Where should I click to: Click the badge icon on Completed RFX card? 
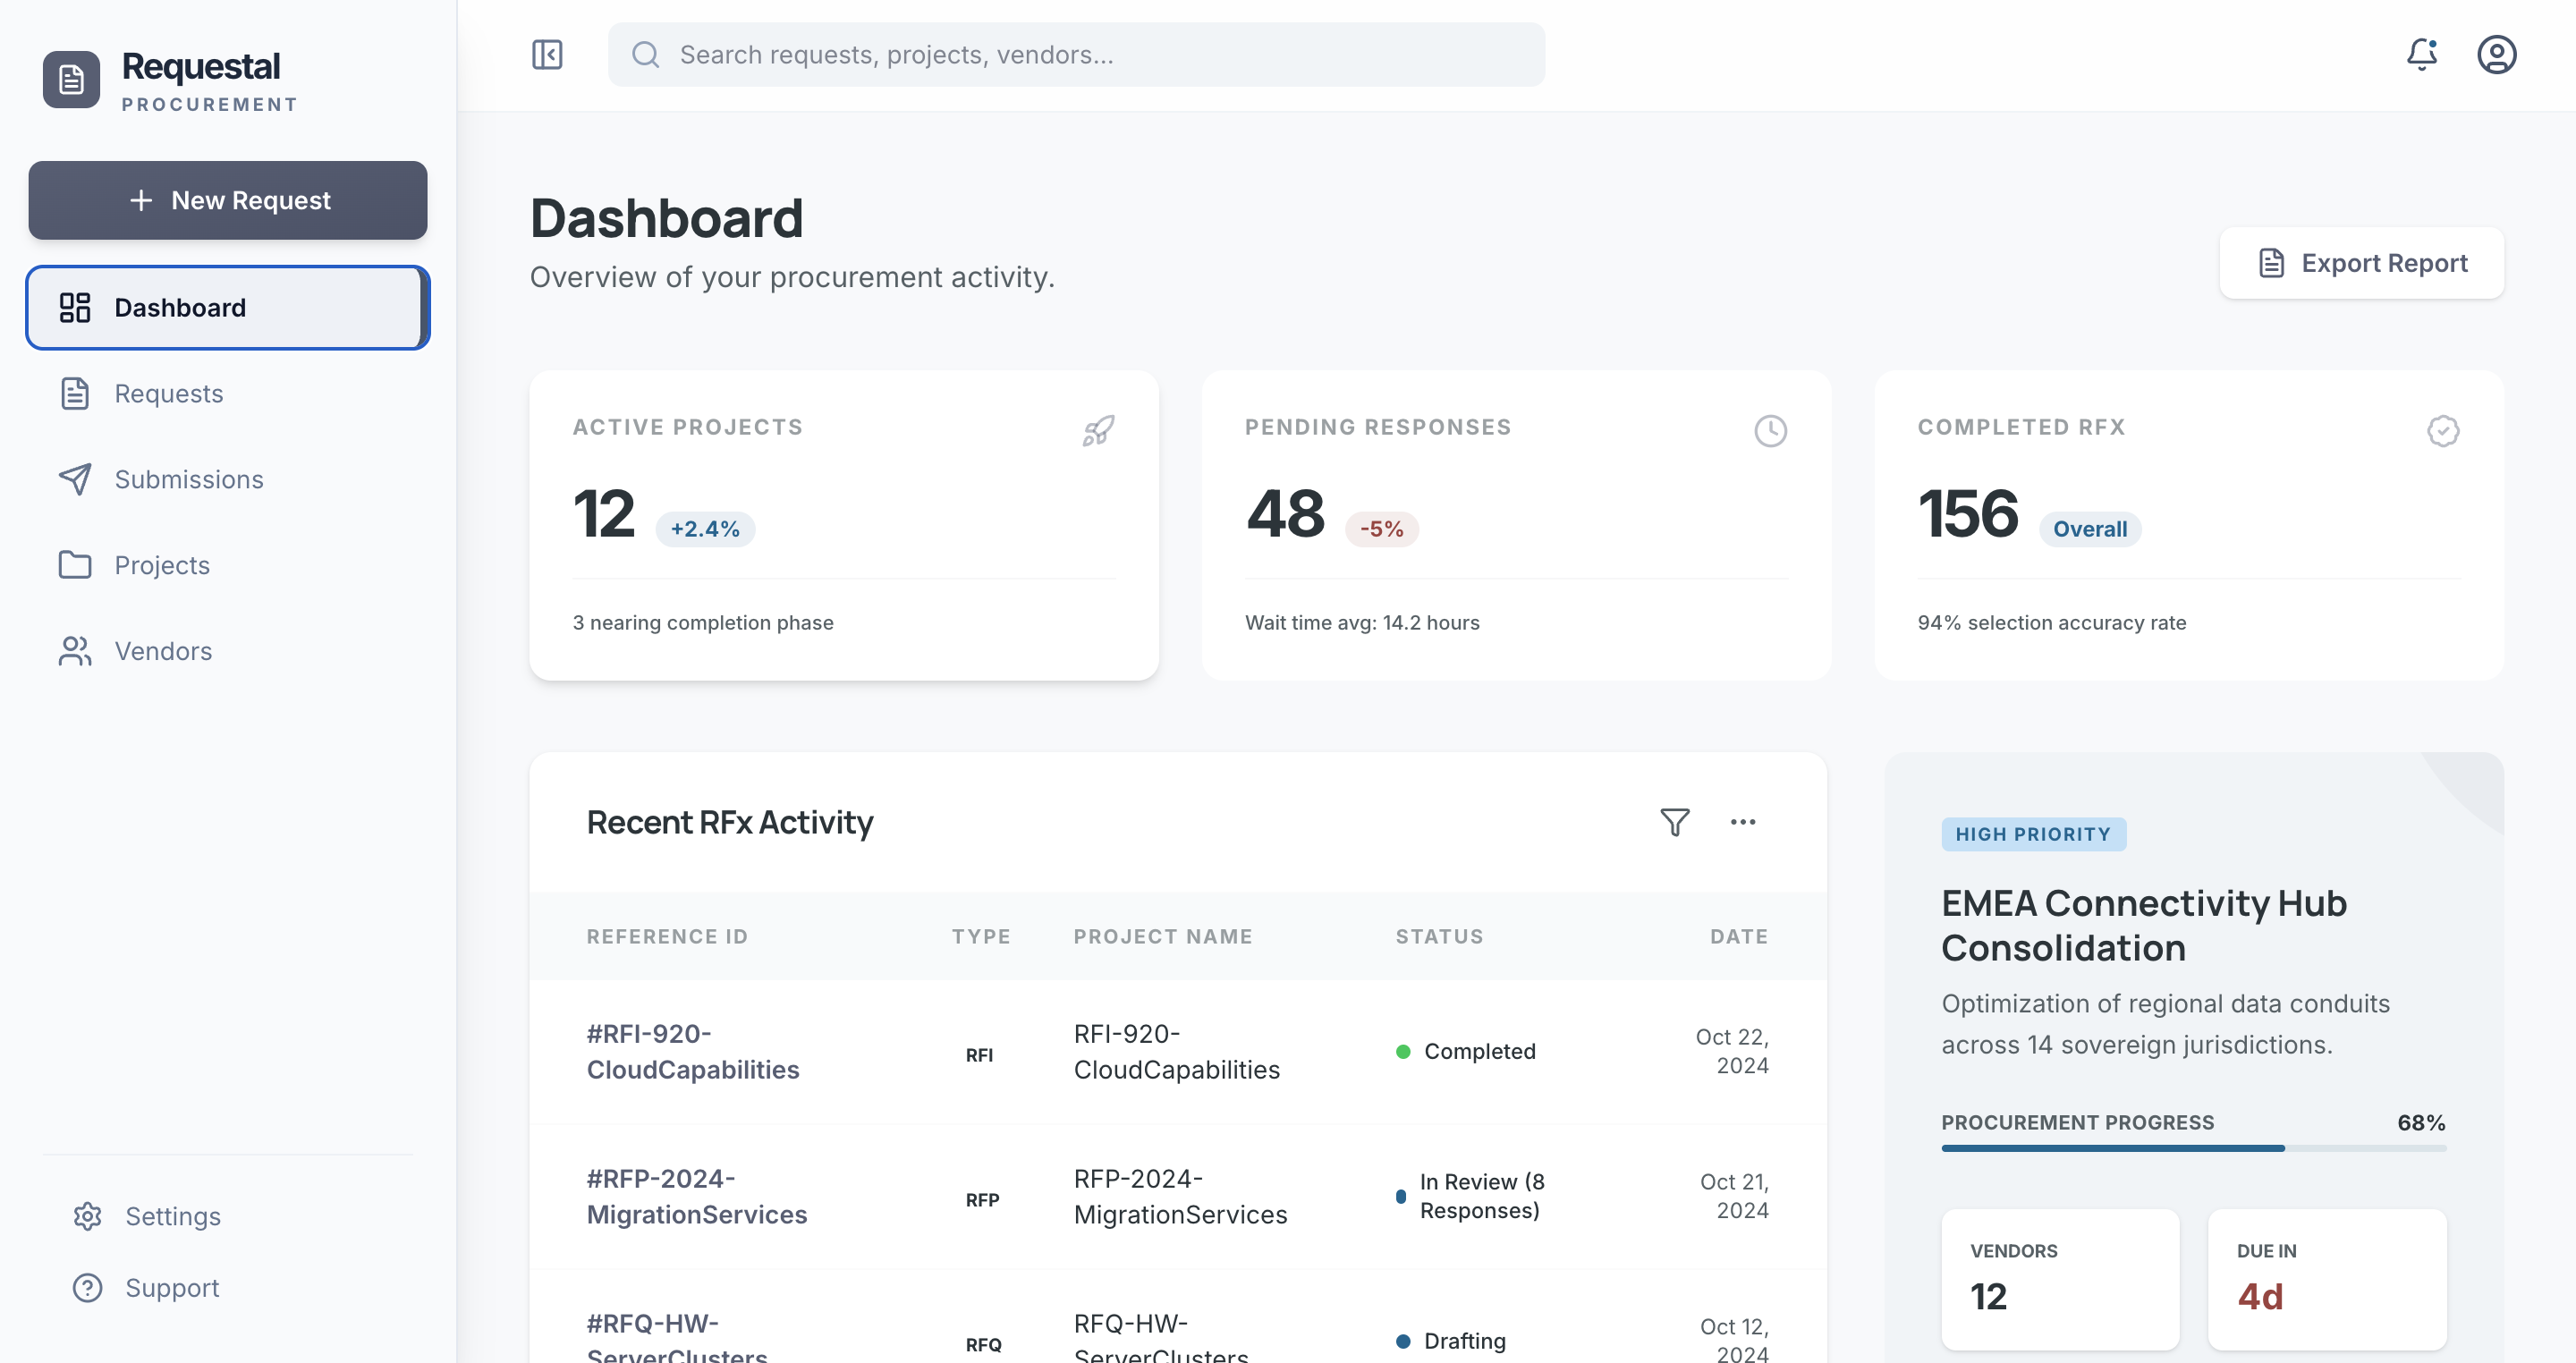point(2443,430)
